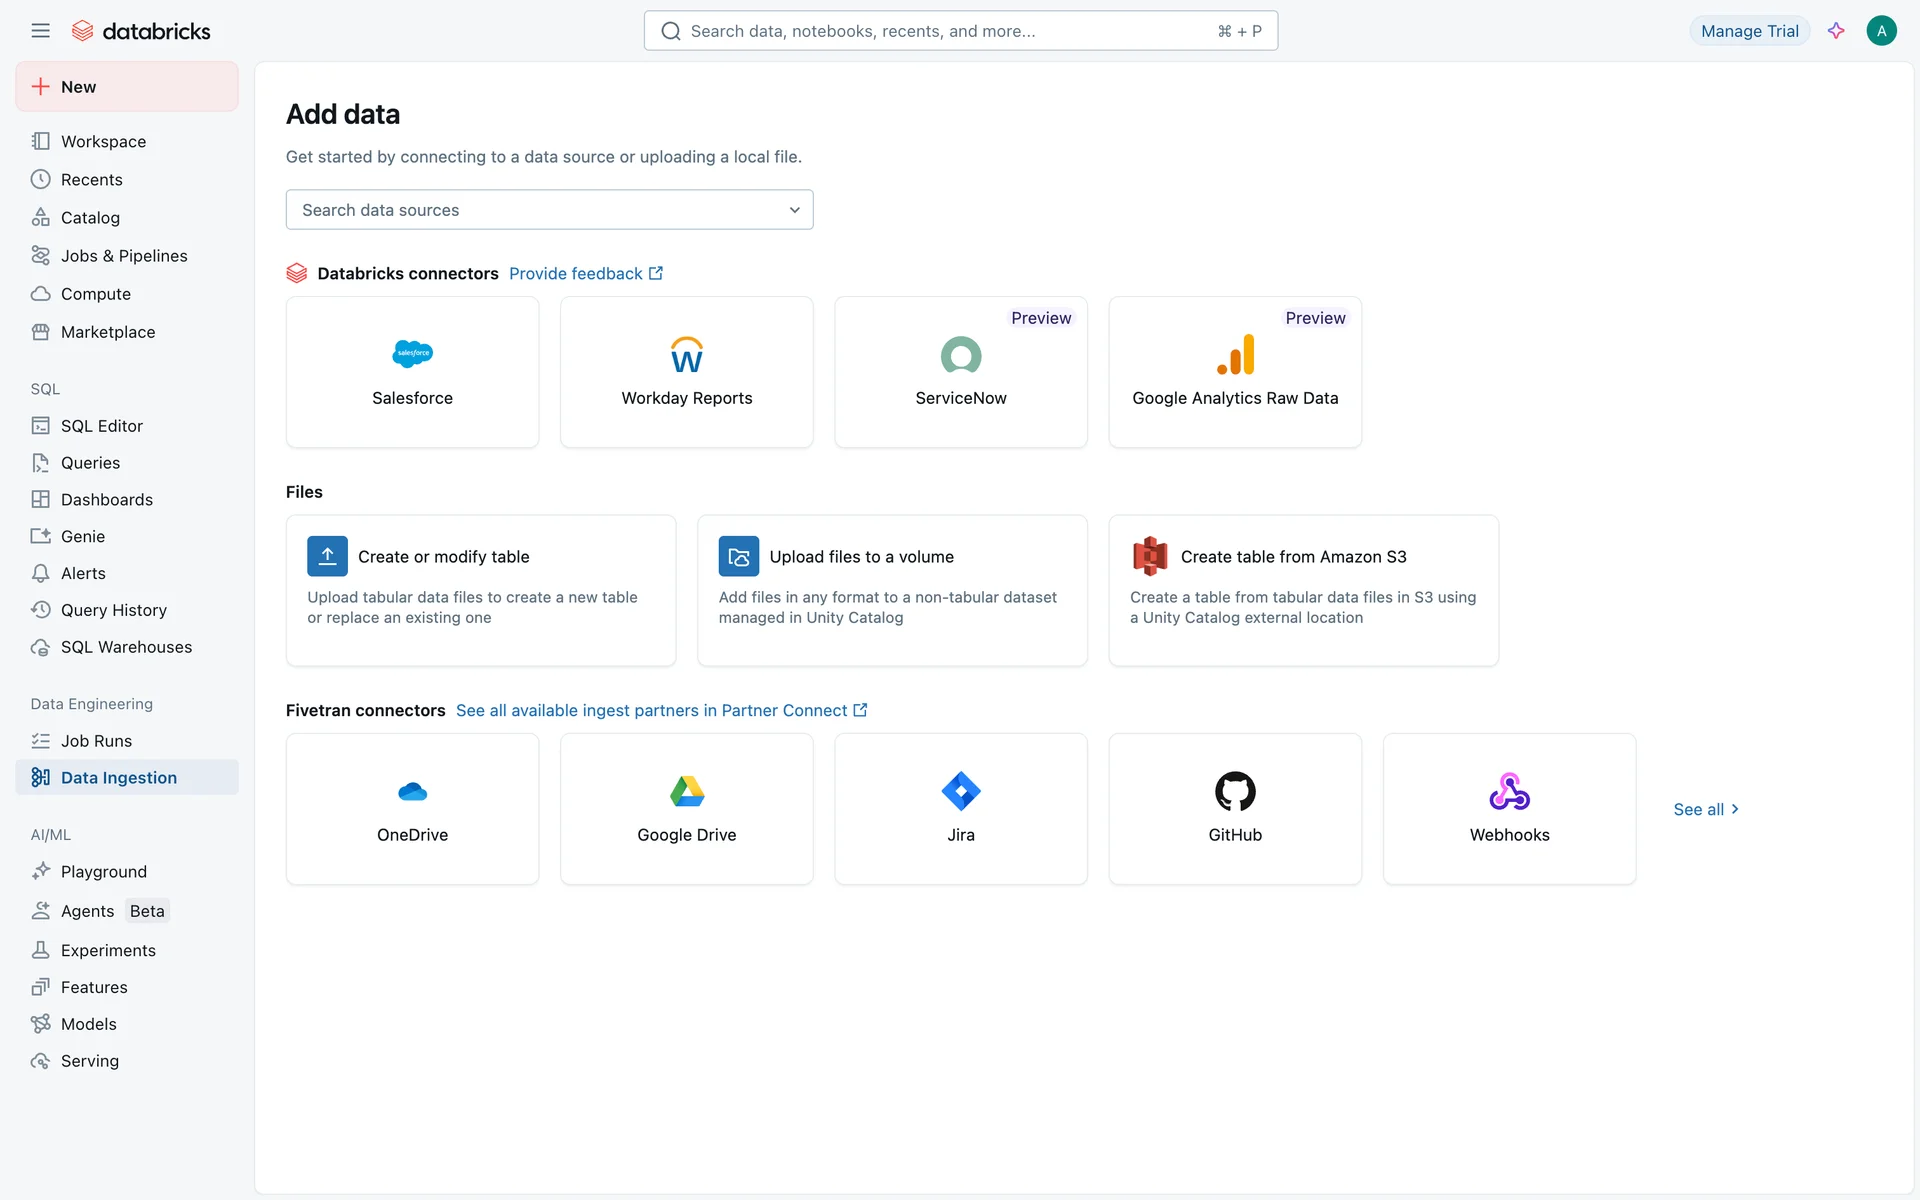Open Create table from Amazon S3 card
This screenshot has width=1920, height=1200.
1302,589
